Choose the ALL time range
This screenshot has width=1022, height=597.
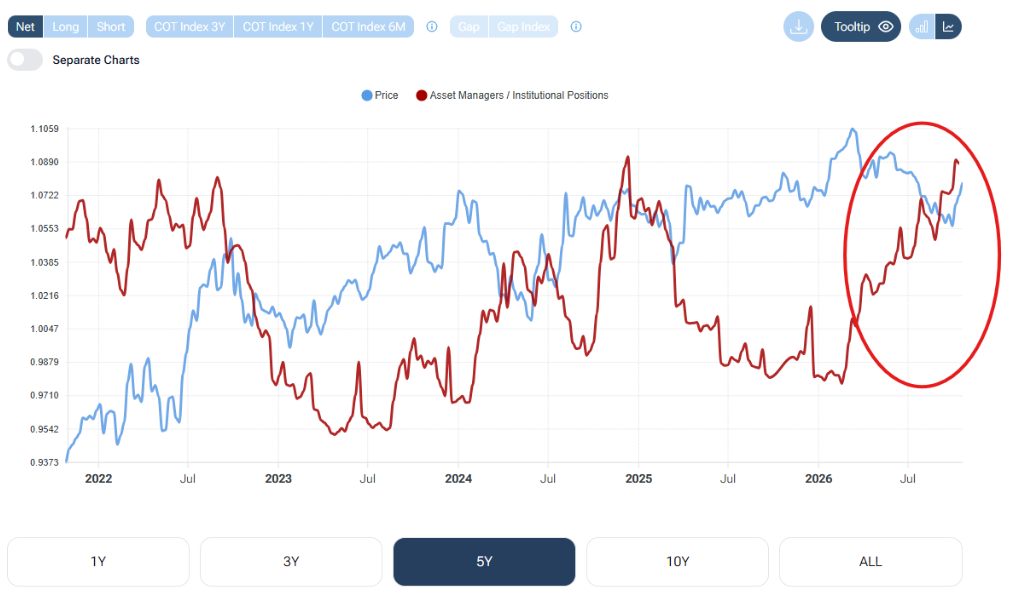click(x=870, y=562)
